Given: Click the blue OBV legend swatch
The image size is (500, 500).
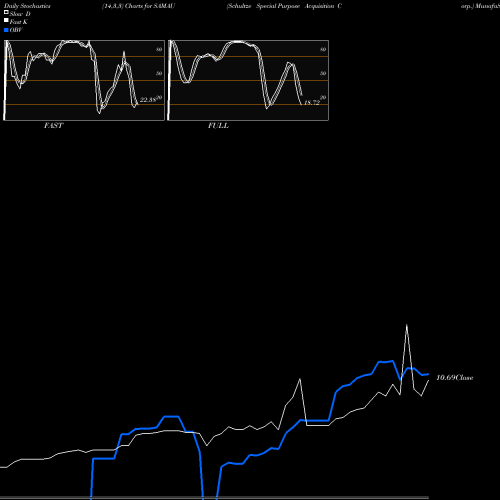Looking at the screenshot, I should click(x=6, y=30).
